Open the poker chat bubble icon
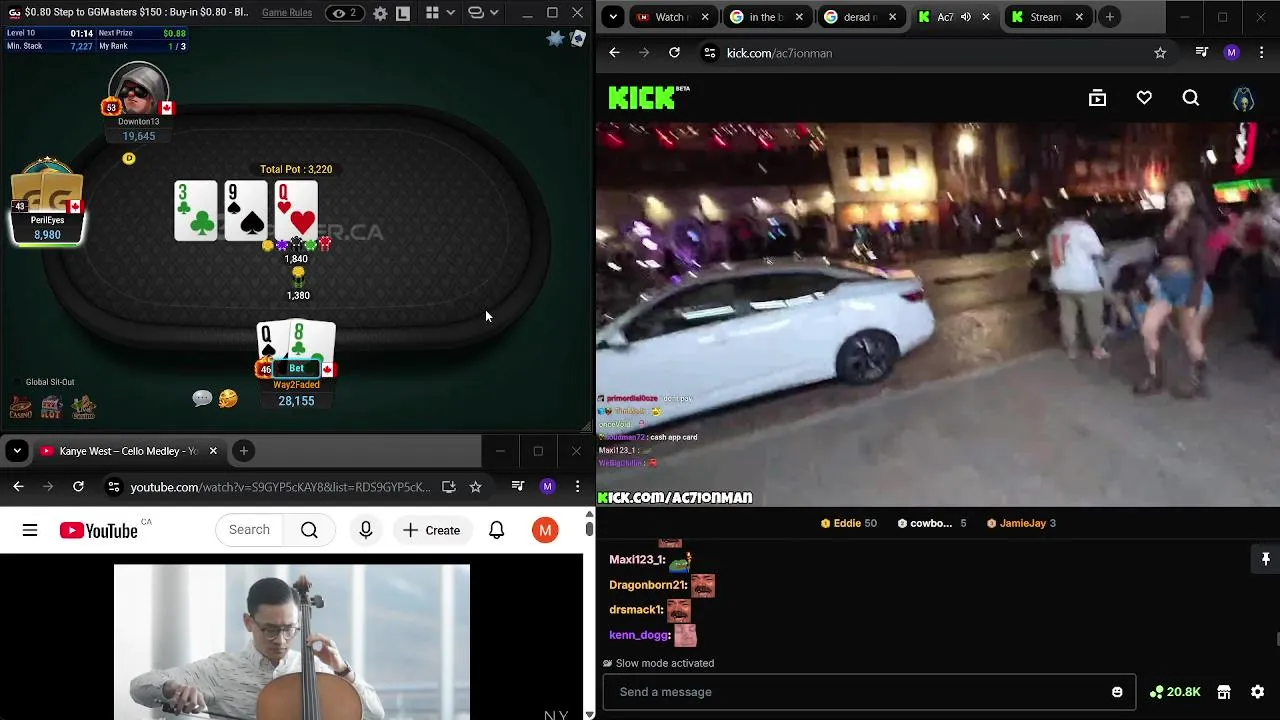Image resolution: width=1280 pixels, height=720 pixels. (x=202, y=399)
